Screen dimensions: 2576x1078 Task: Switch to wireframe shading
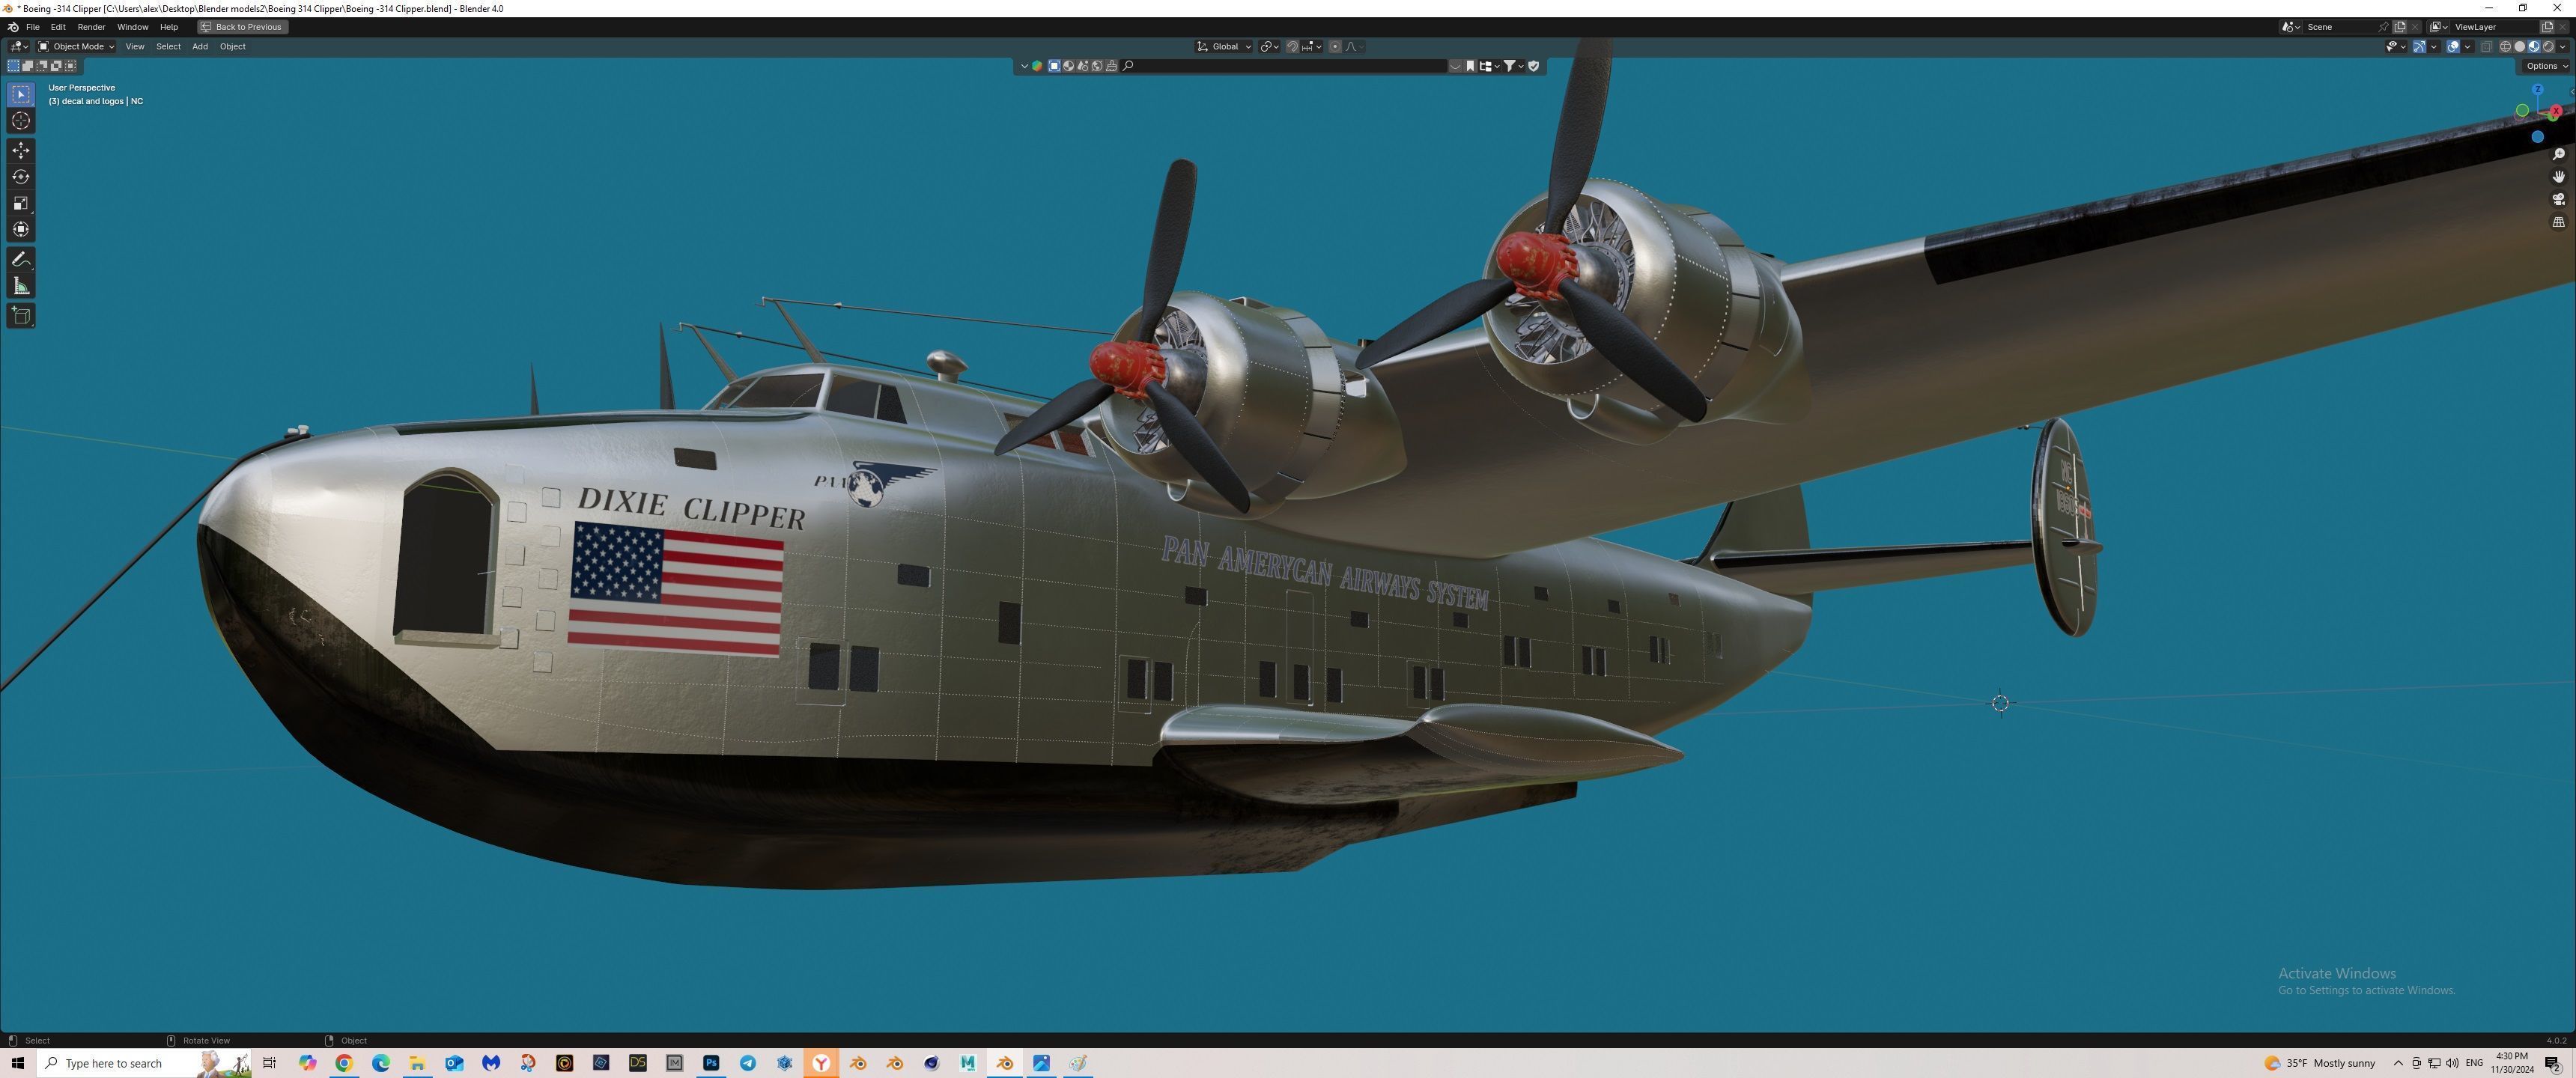[2505, 46]
